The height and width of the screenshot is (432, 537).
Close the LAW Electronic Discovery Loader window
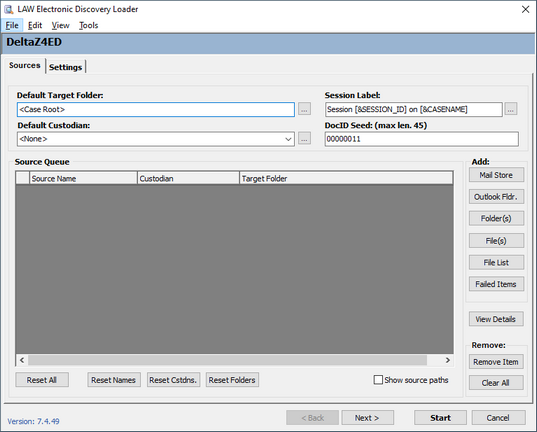coord(526,9)
